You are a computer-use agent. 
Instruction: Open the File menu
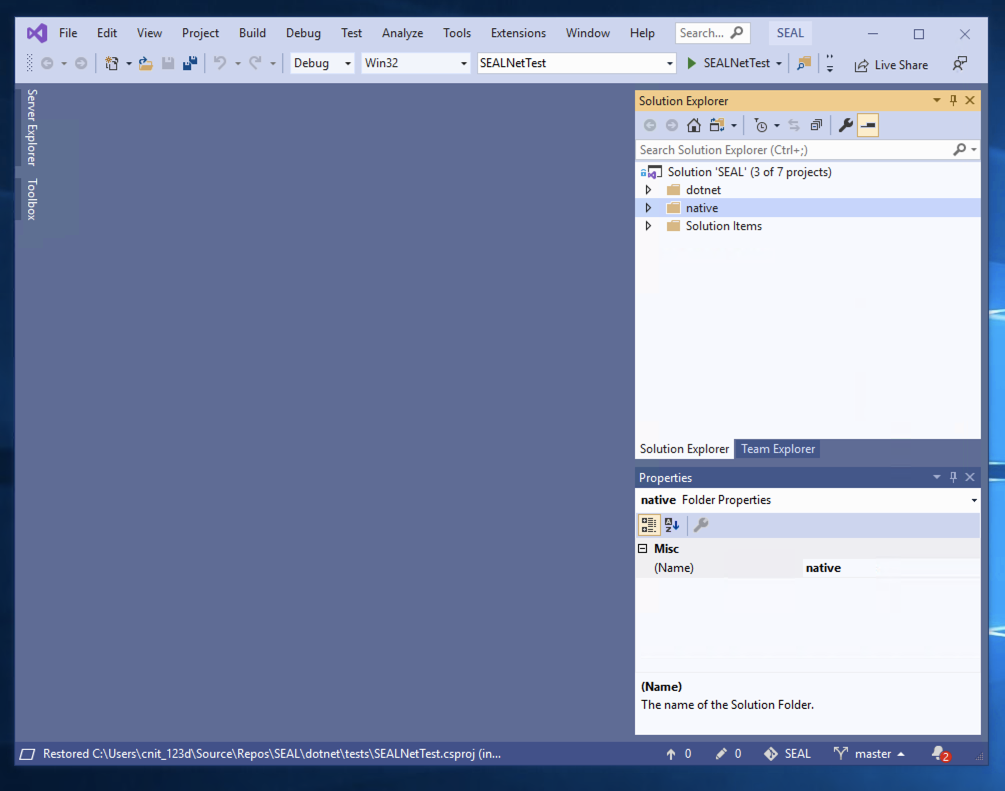68,33
